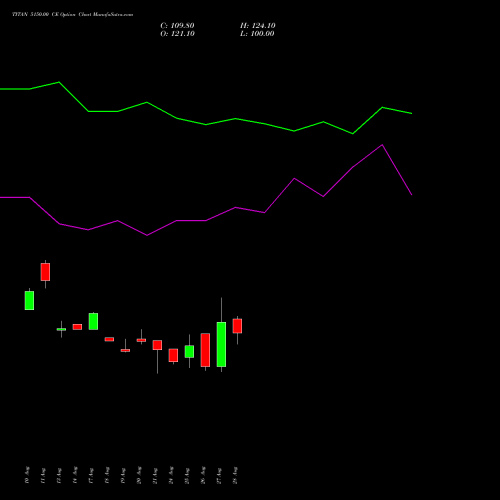Click the last red candlestick for 28 Aug
Screen dimensions: 500x500
[237, 326]
